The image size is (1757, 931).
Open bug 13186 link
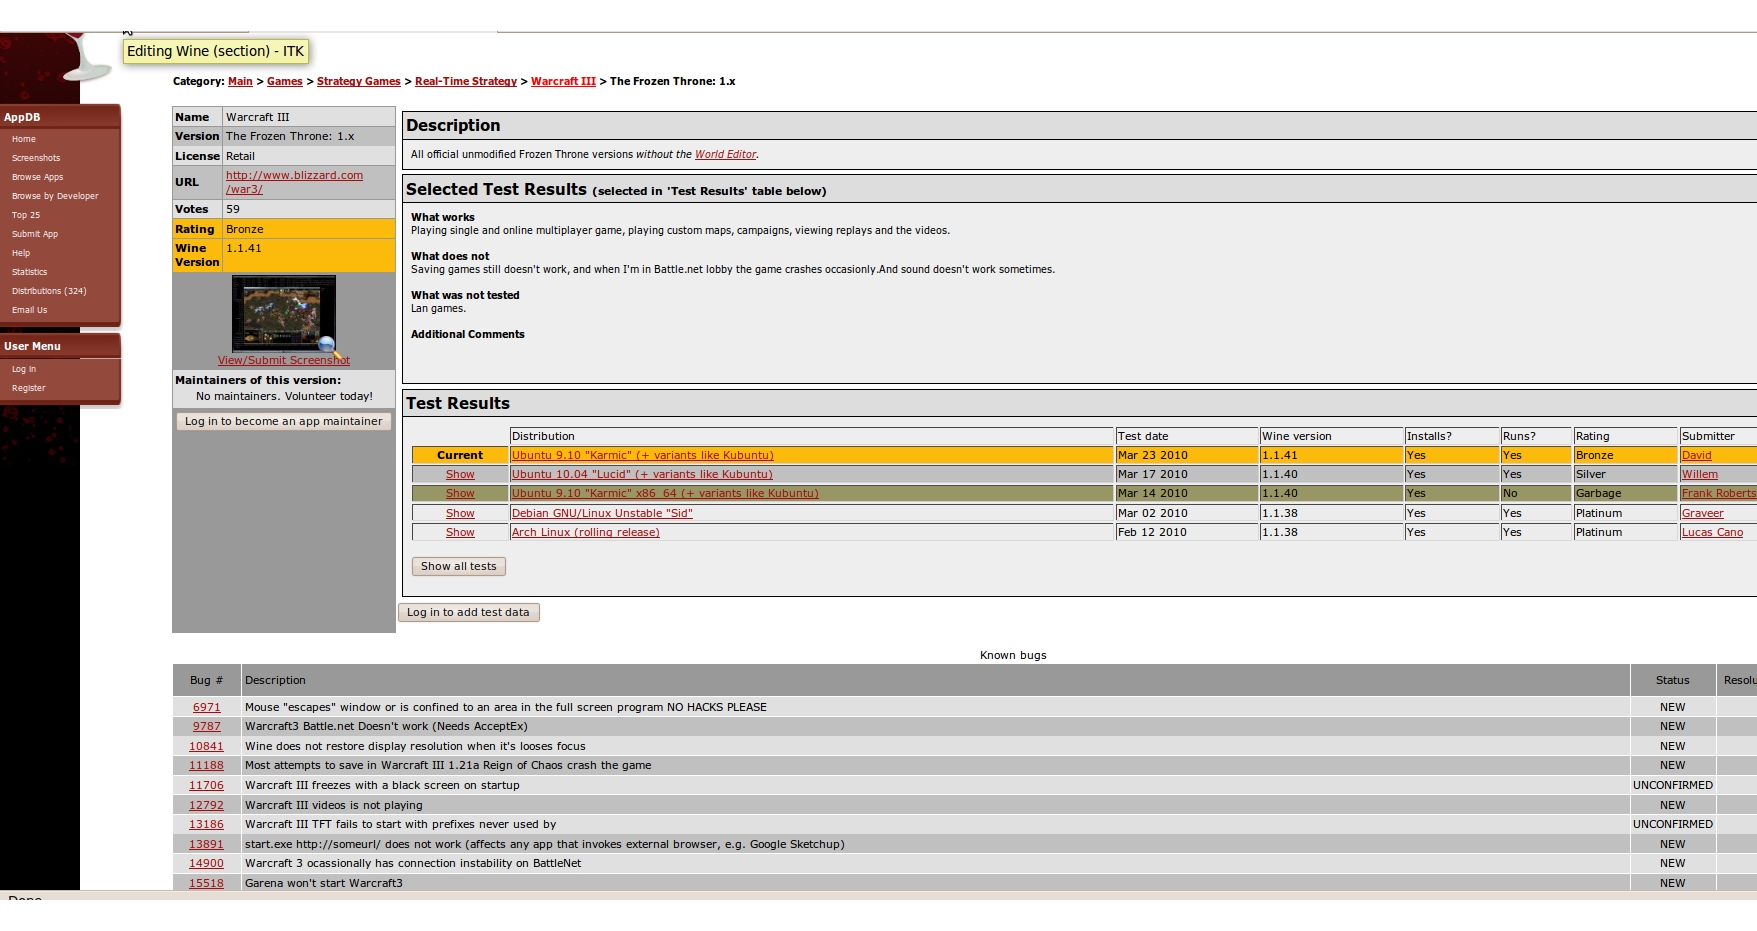click(207, 825)
